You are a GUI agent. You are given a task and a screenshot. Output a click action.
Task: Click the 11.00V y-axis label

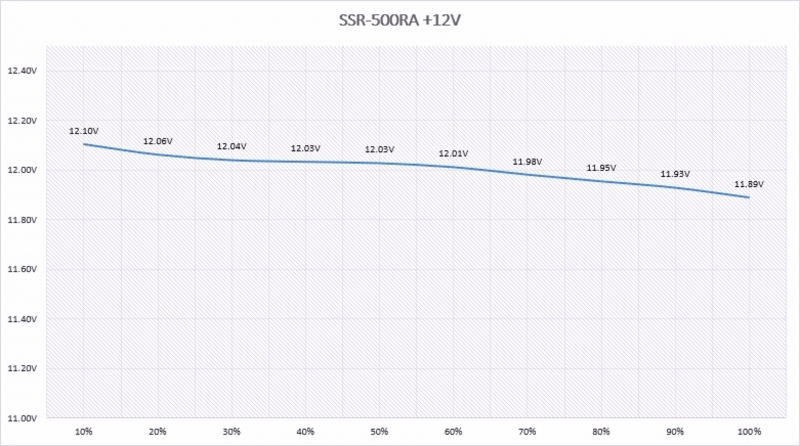(22, 418)
